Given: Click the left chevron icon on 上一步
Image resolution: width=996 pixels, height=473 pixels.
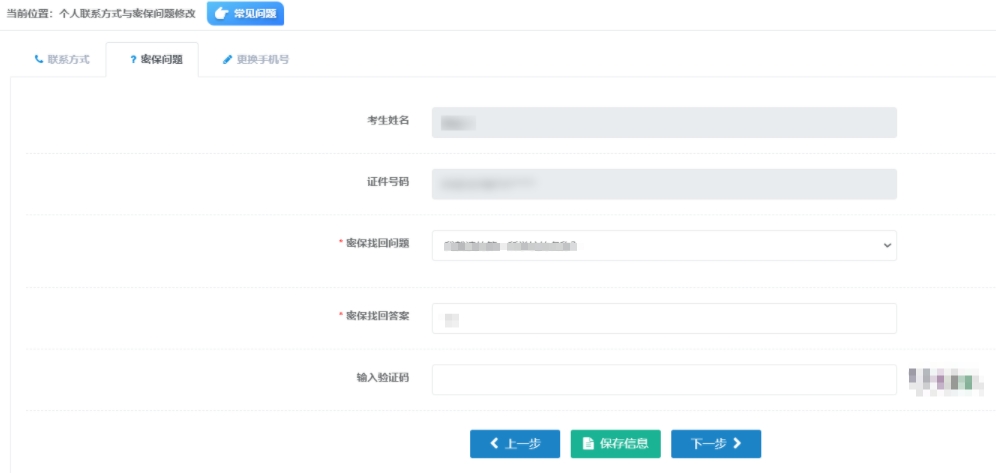Looking at the screenshot, I should [493, 444].
